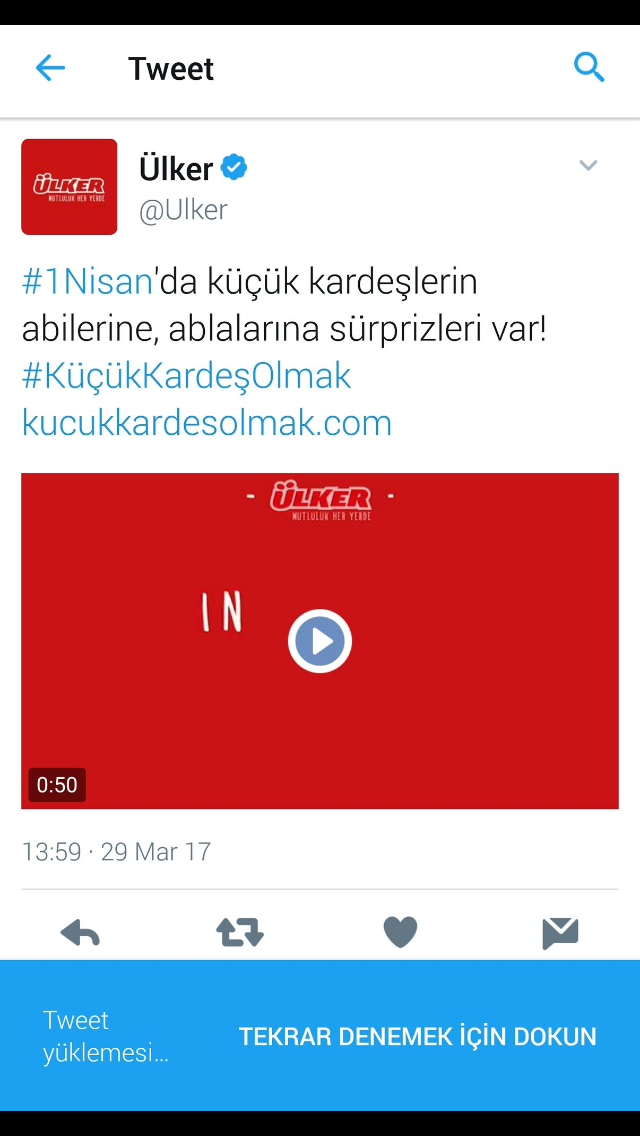Retweet using the retweet icon
The width and height of the screenshot is (640, 1136).
click(240, 933)
